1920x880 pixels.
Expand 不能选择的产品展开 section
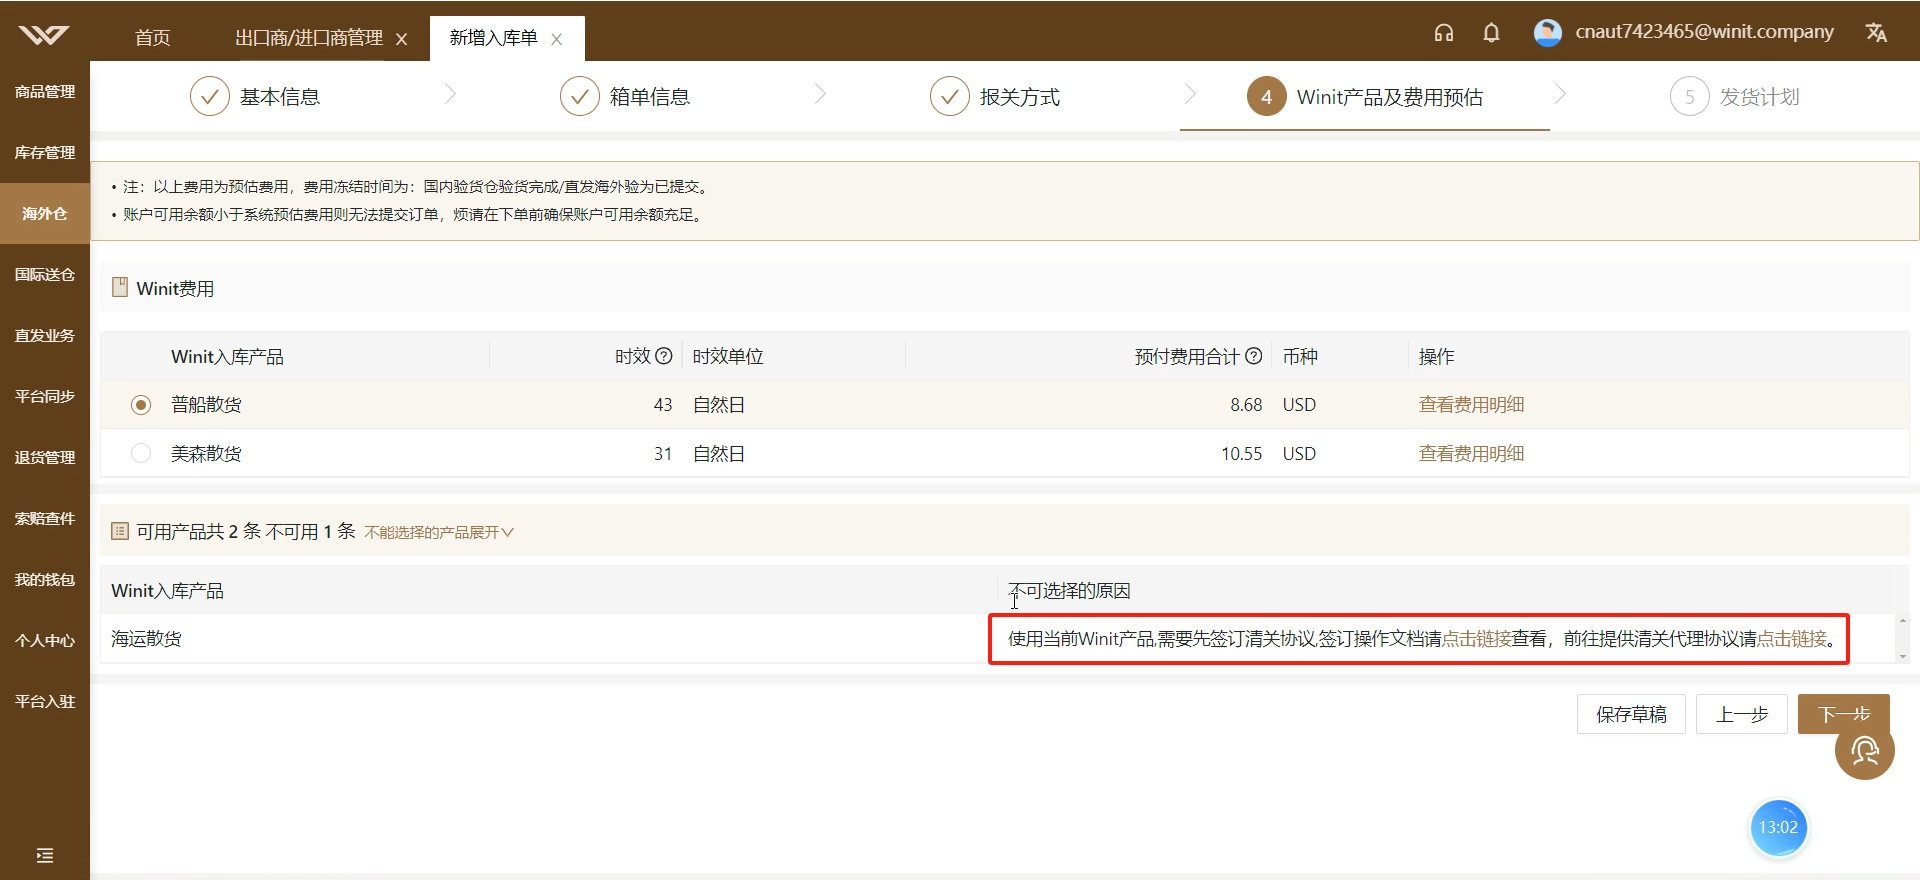pos(439,532)
